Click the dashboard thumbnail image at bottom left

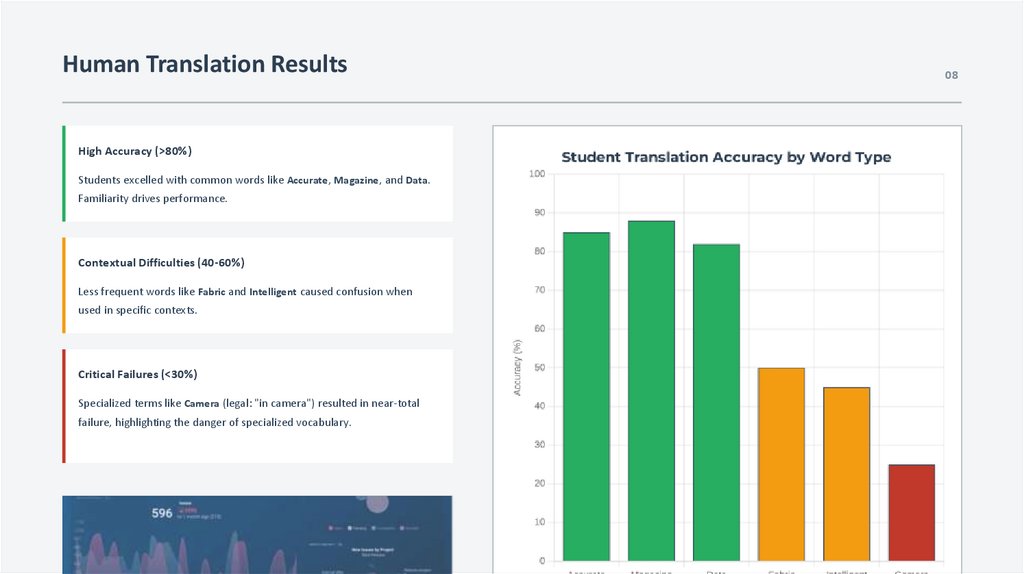257,535
